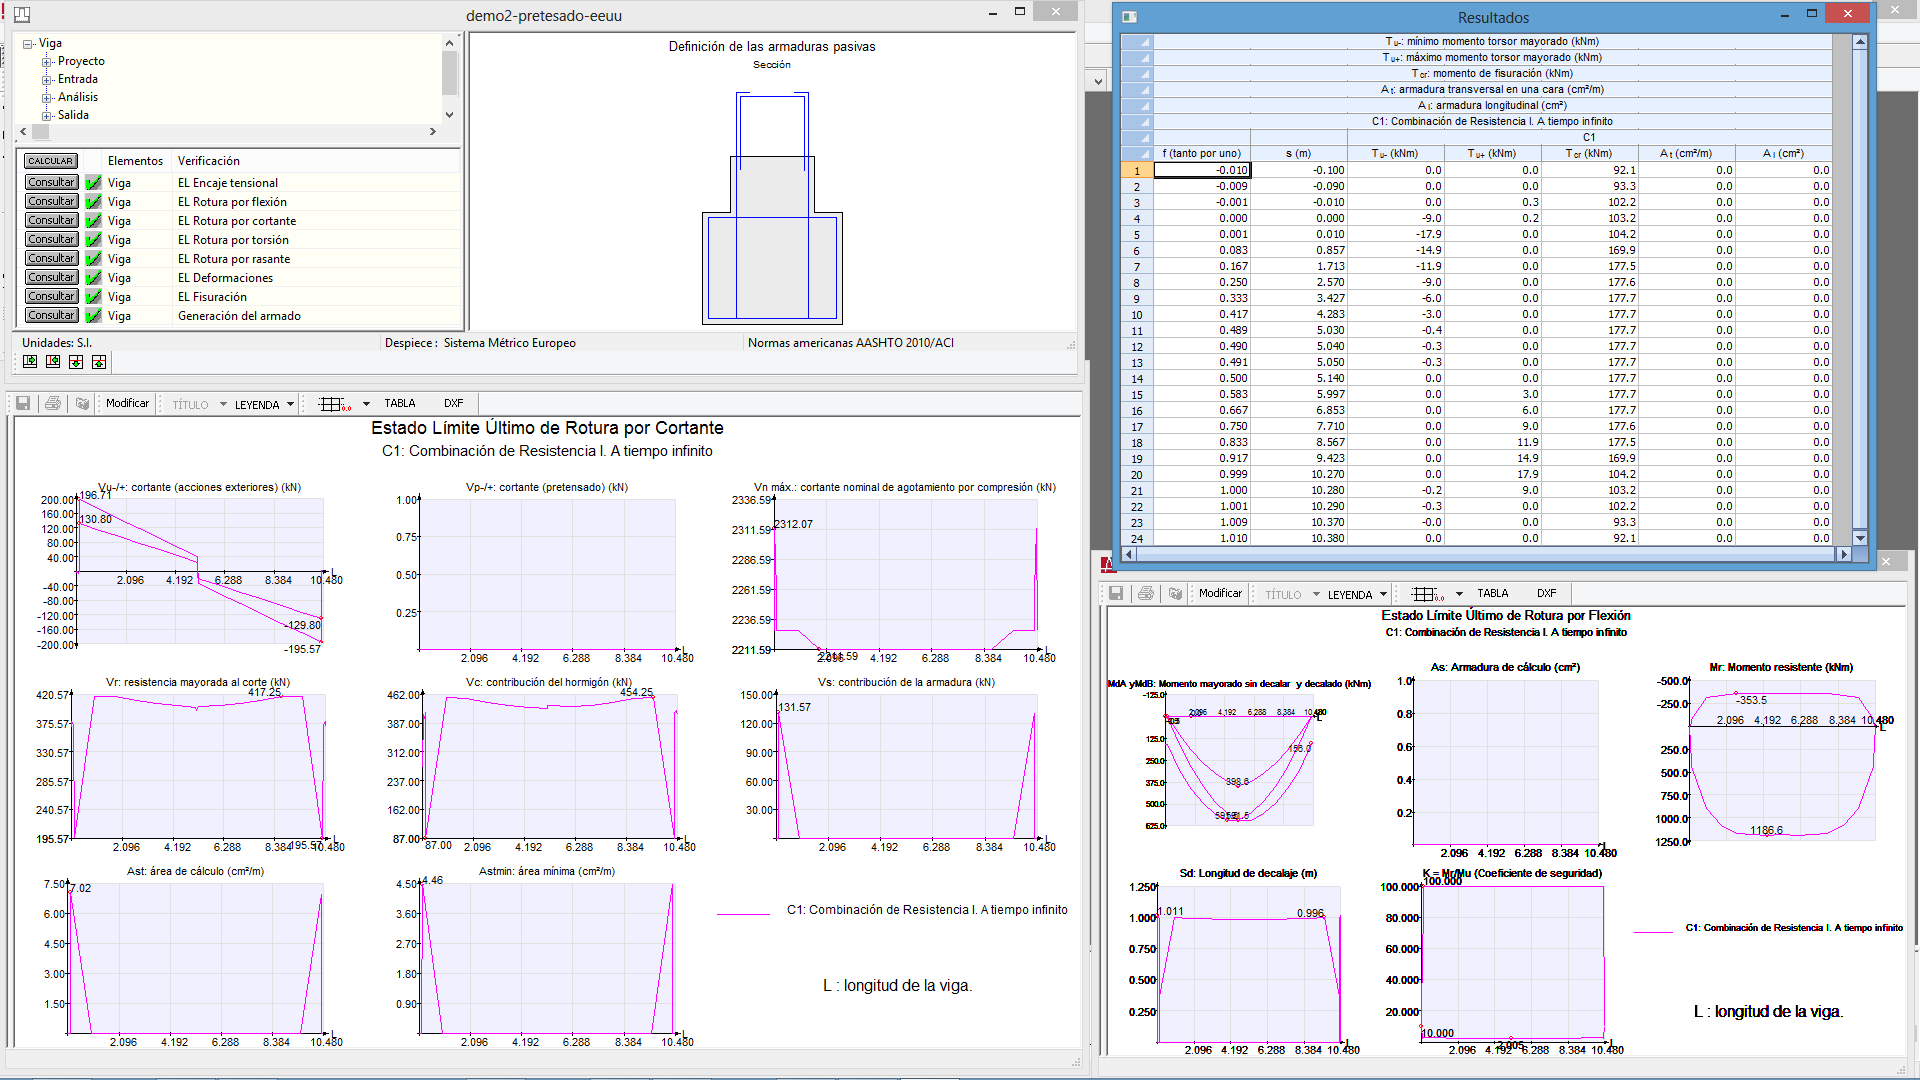Click the print icon in Cortante toolbar
Image resolution: width=1920 pixels, height=1080 pixels.
tap(53, 404)
